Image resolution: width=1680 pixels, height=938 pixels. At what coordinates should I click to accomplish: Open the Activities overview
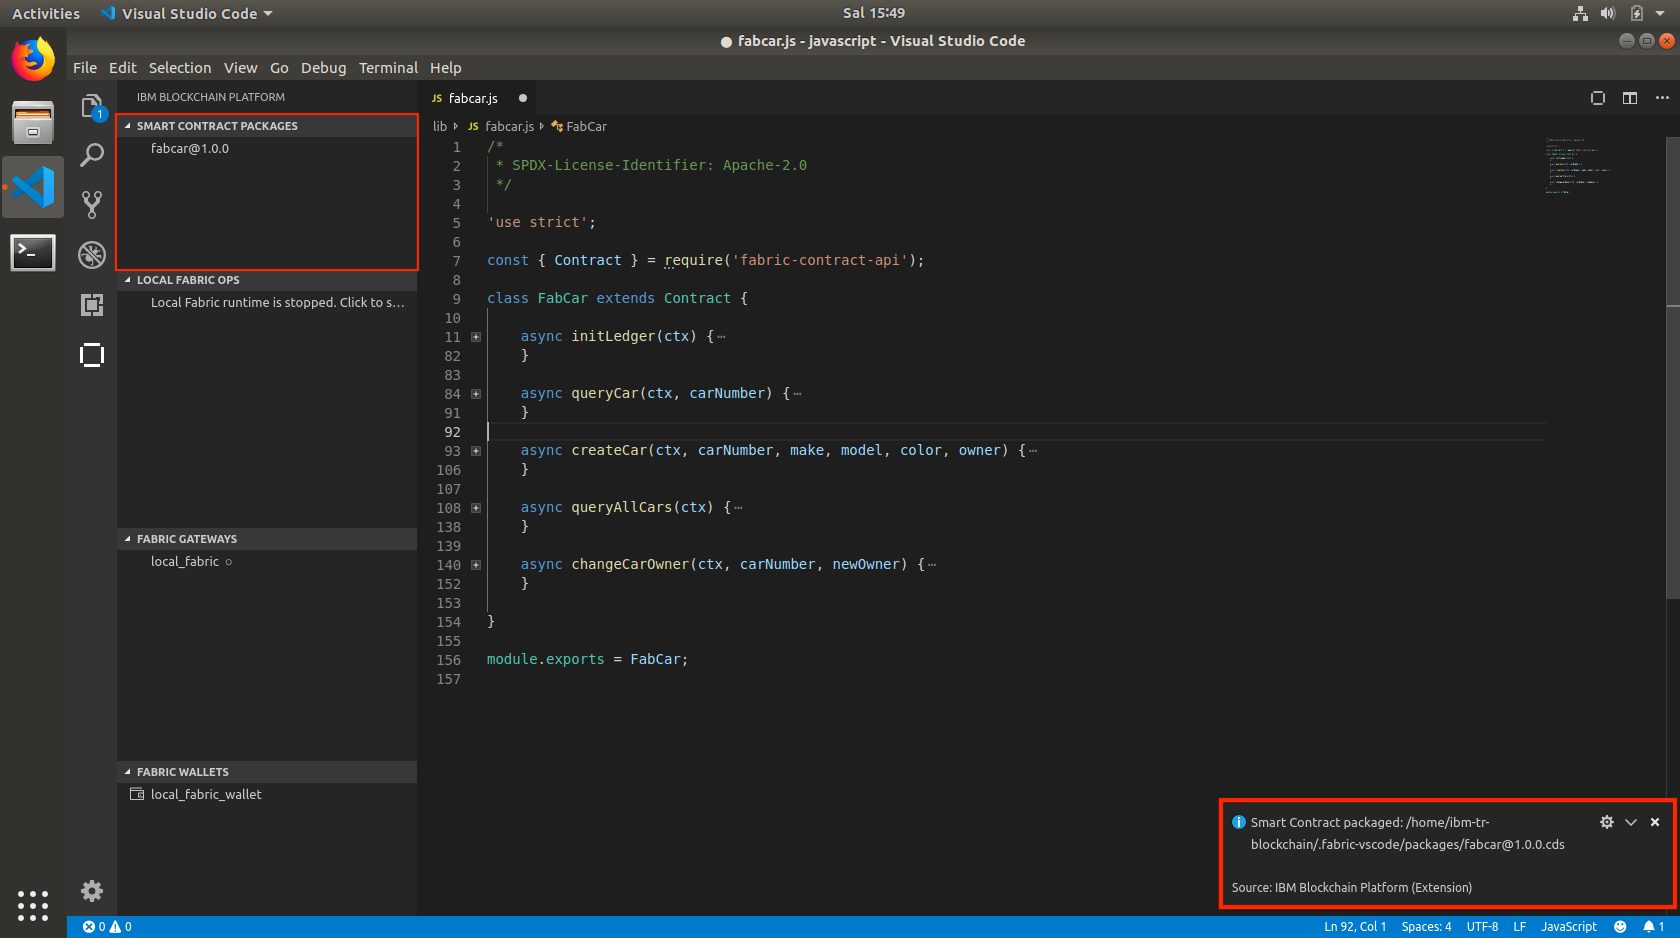46,13
